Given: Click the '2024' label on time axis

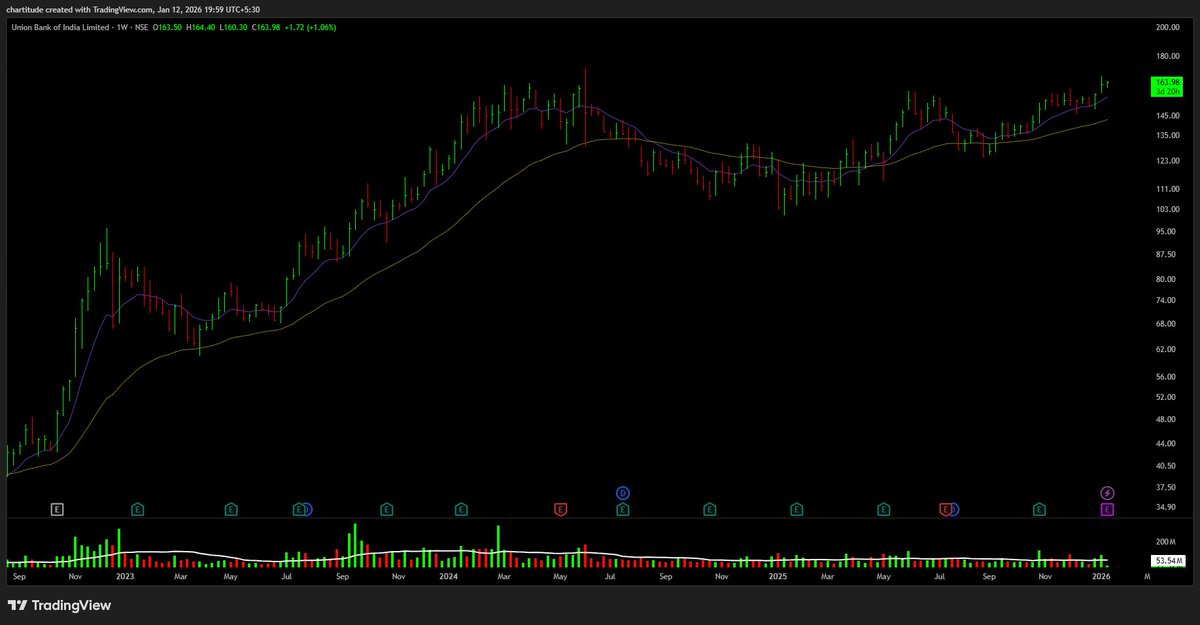Looking at the screenshot, I should [x=447, y=577].
